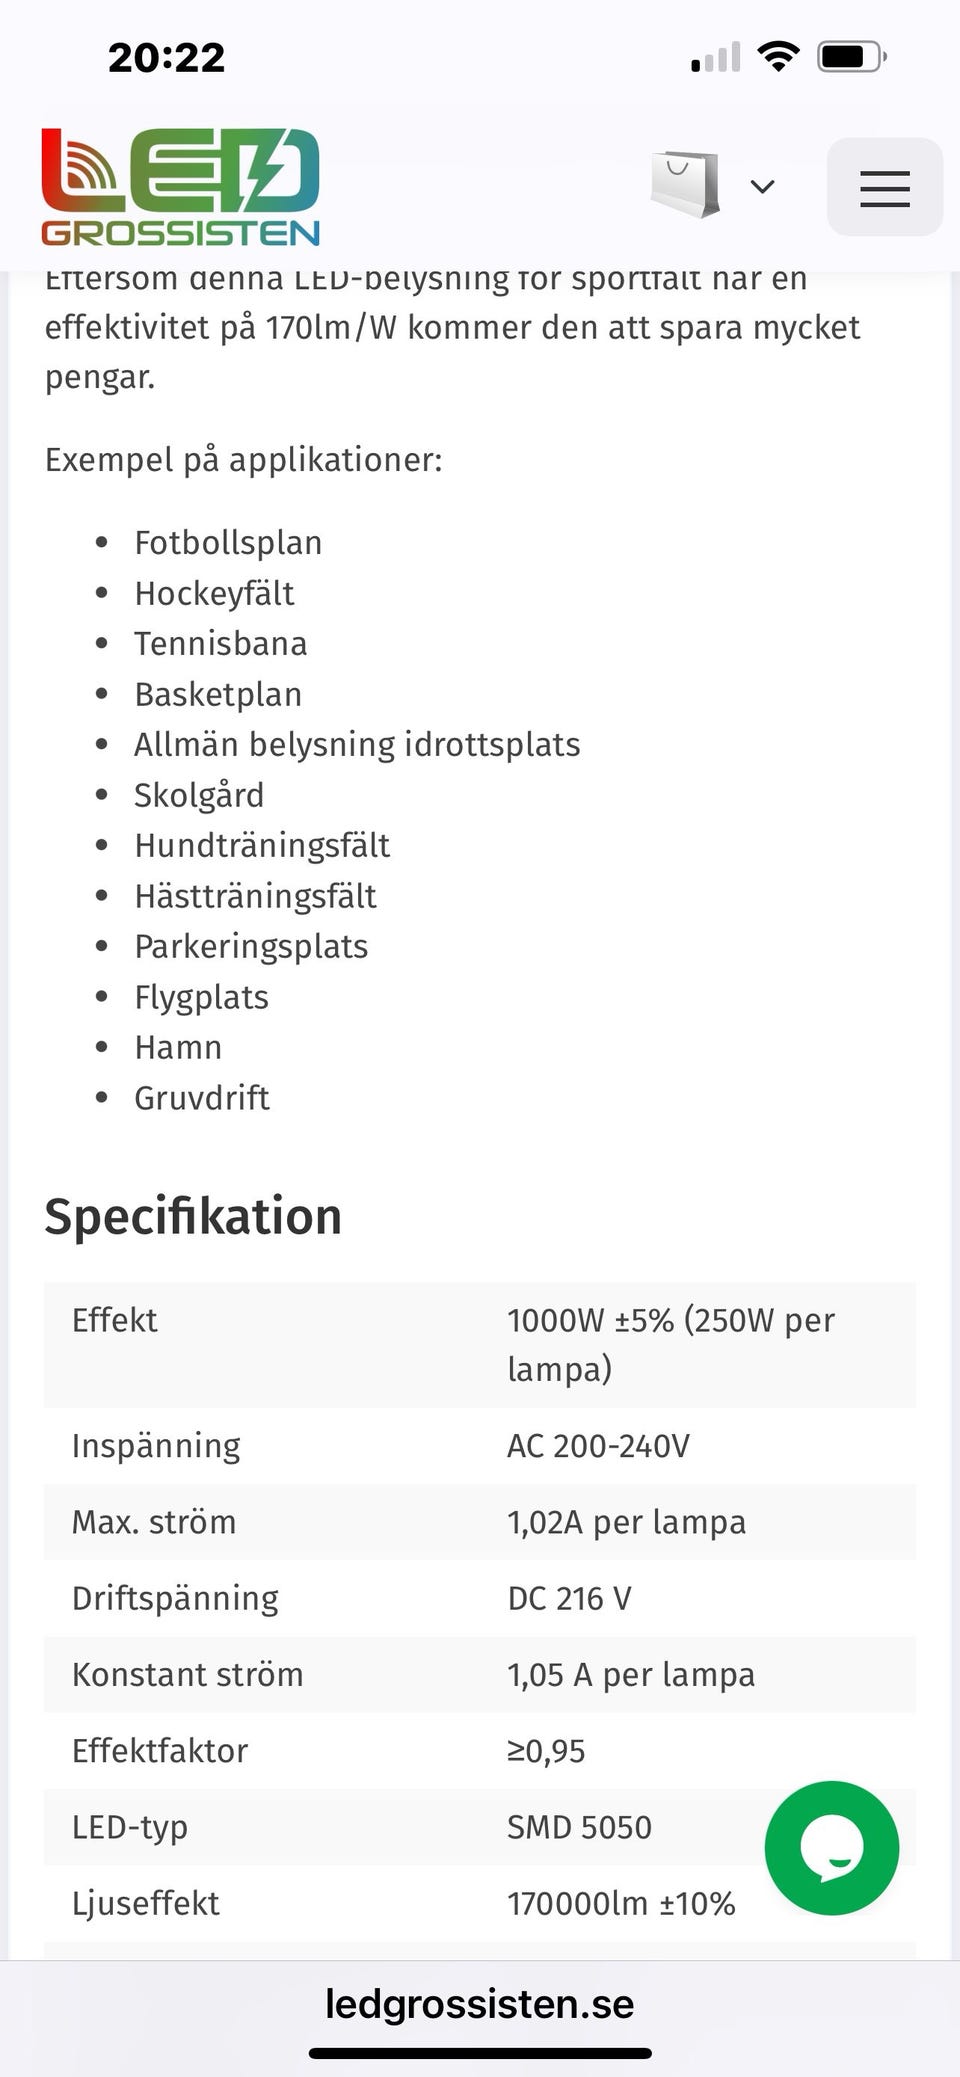The height and width of the screenshot is (2077, 960).
Task: Tap the Effekt specification row label
Action: [x=115, y=1320]
